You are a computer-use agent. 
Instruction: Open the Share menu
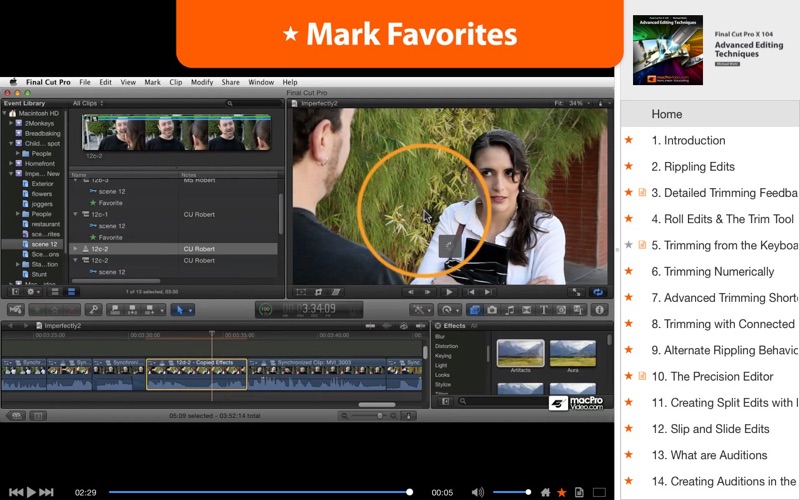click(231, 82)
